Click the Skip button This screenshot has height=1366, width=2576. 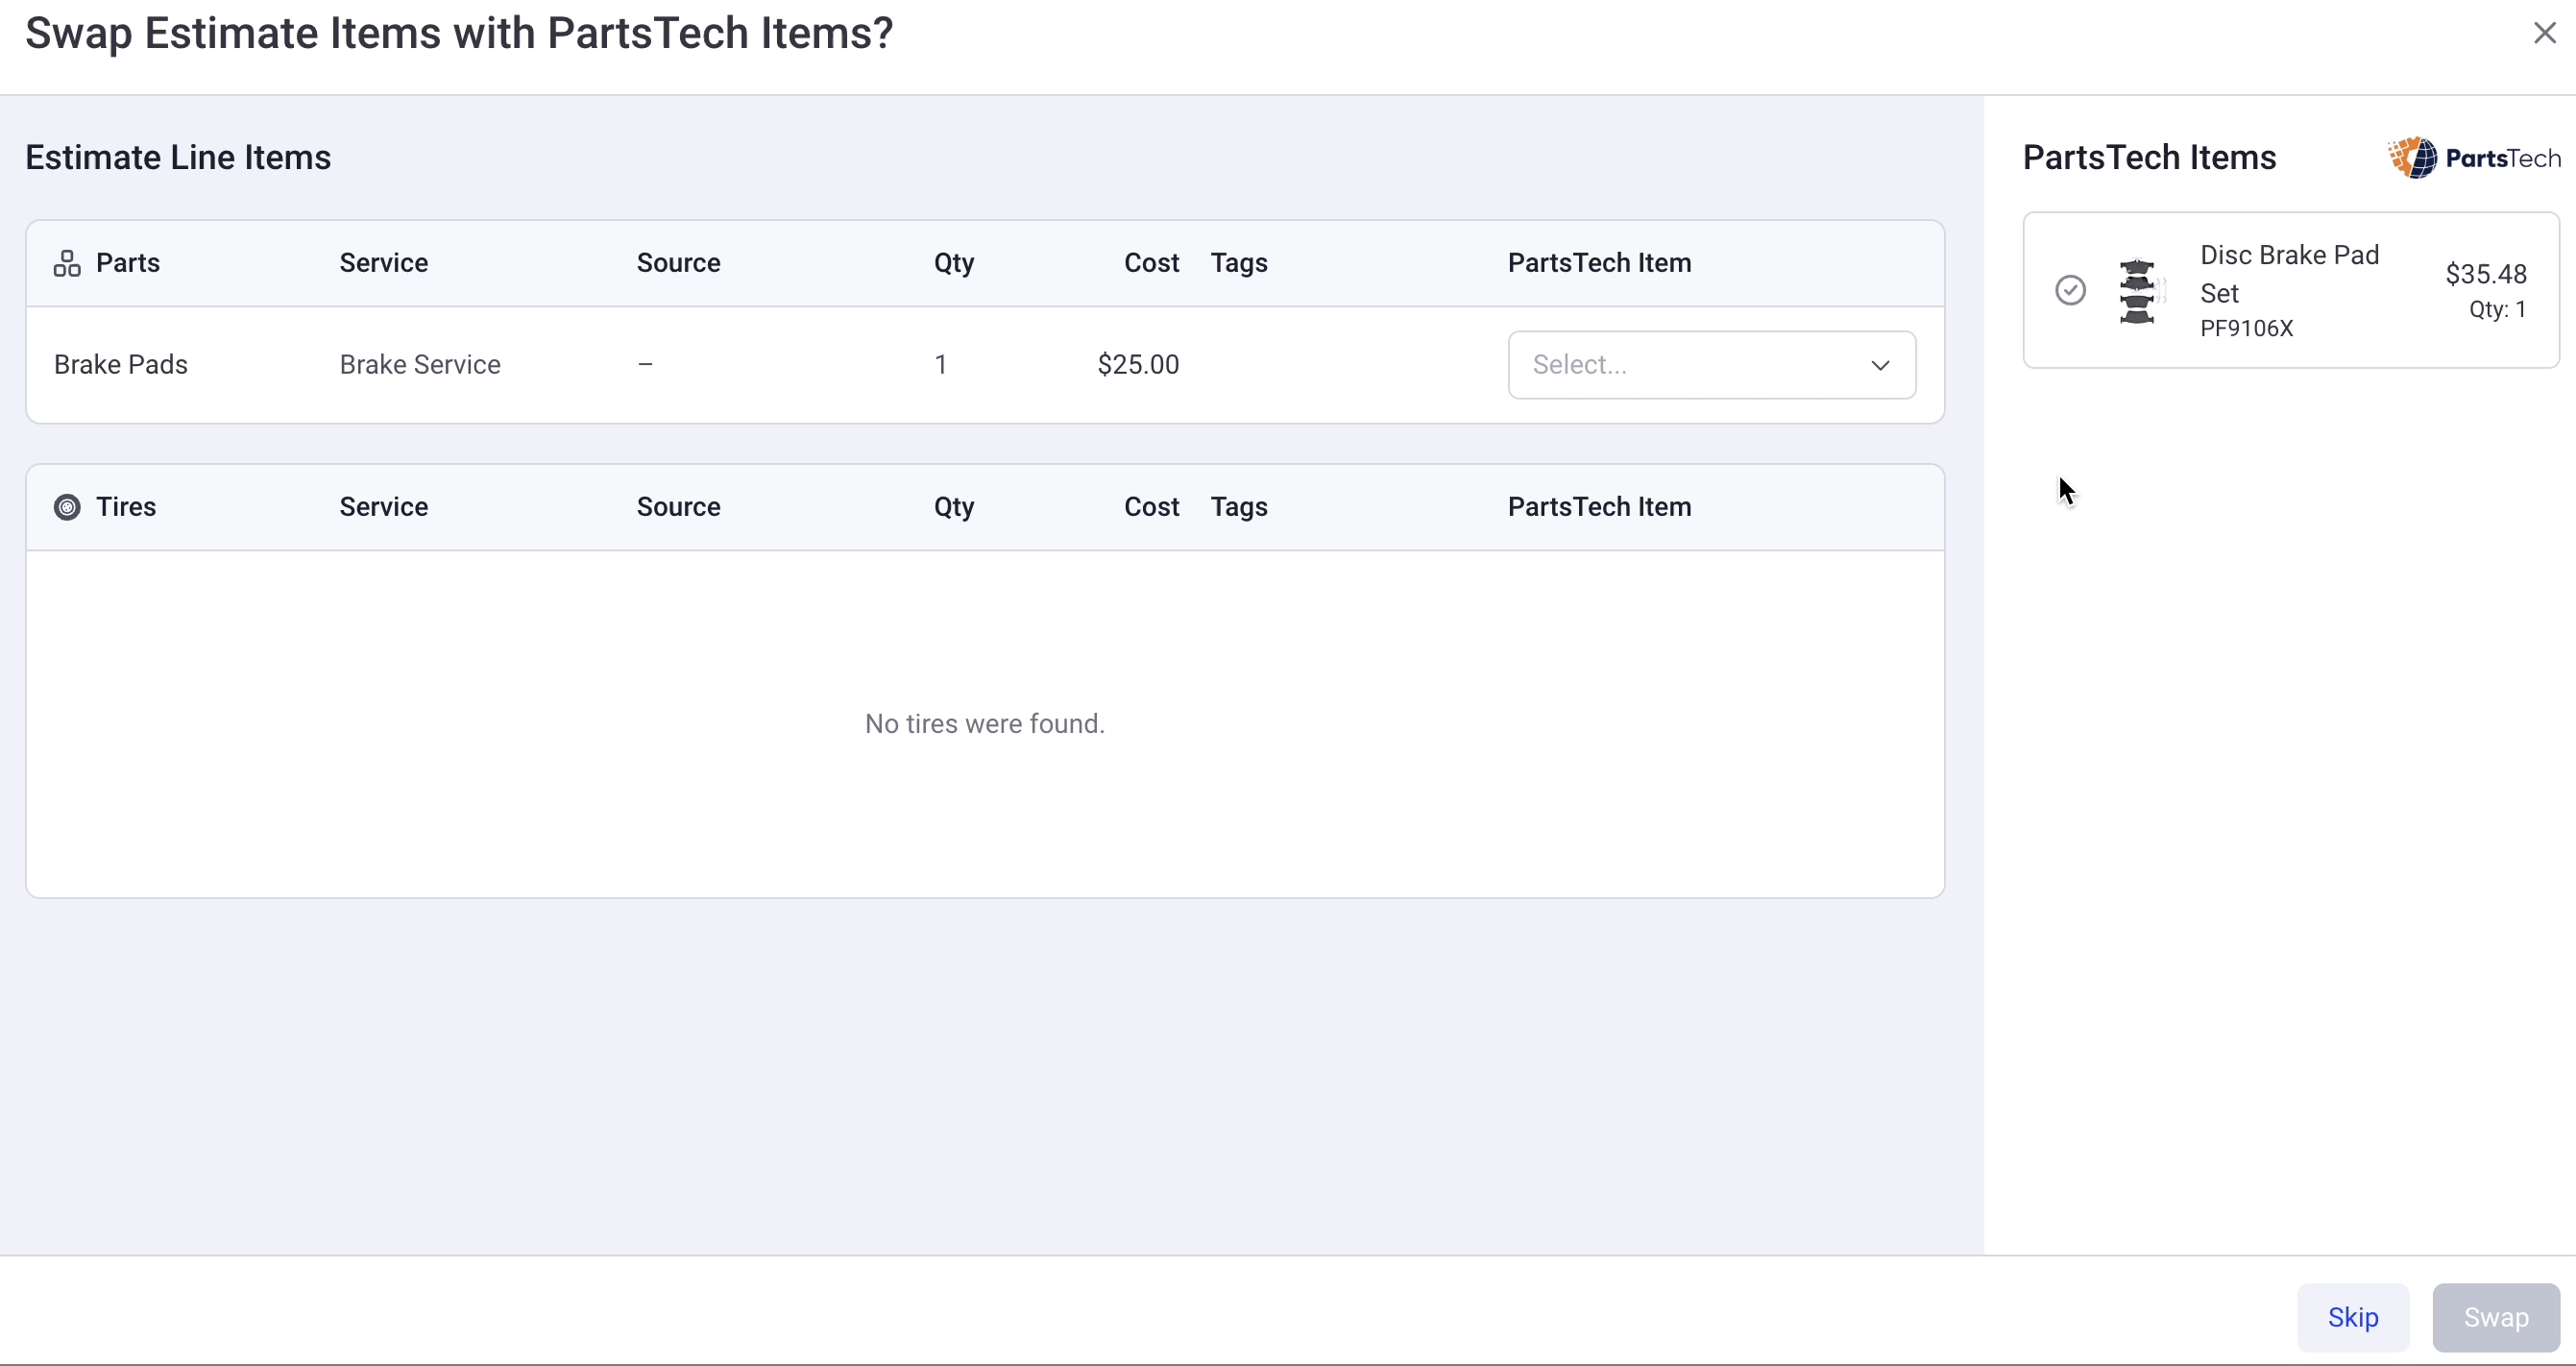[2352, 1317]
